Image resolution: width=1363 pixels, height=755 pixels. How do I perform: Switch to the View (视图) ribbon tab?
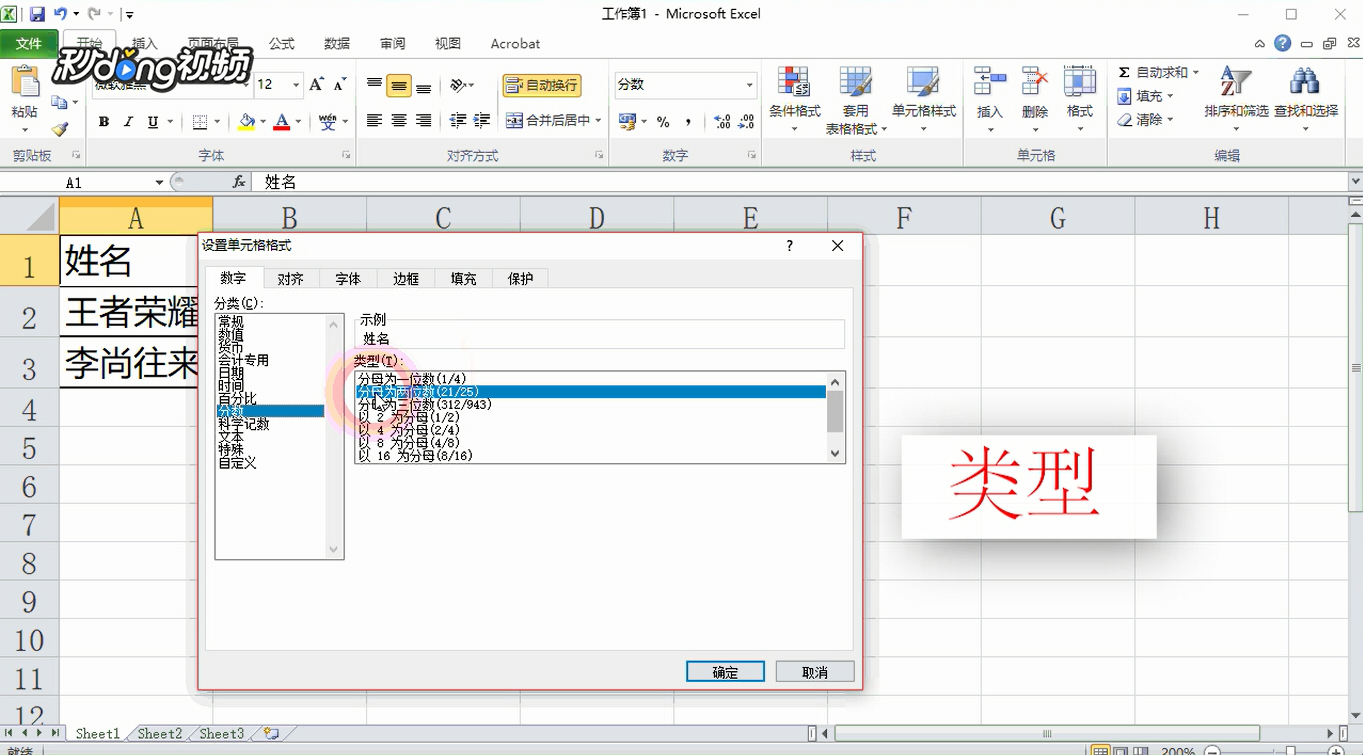point(448,44)
